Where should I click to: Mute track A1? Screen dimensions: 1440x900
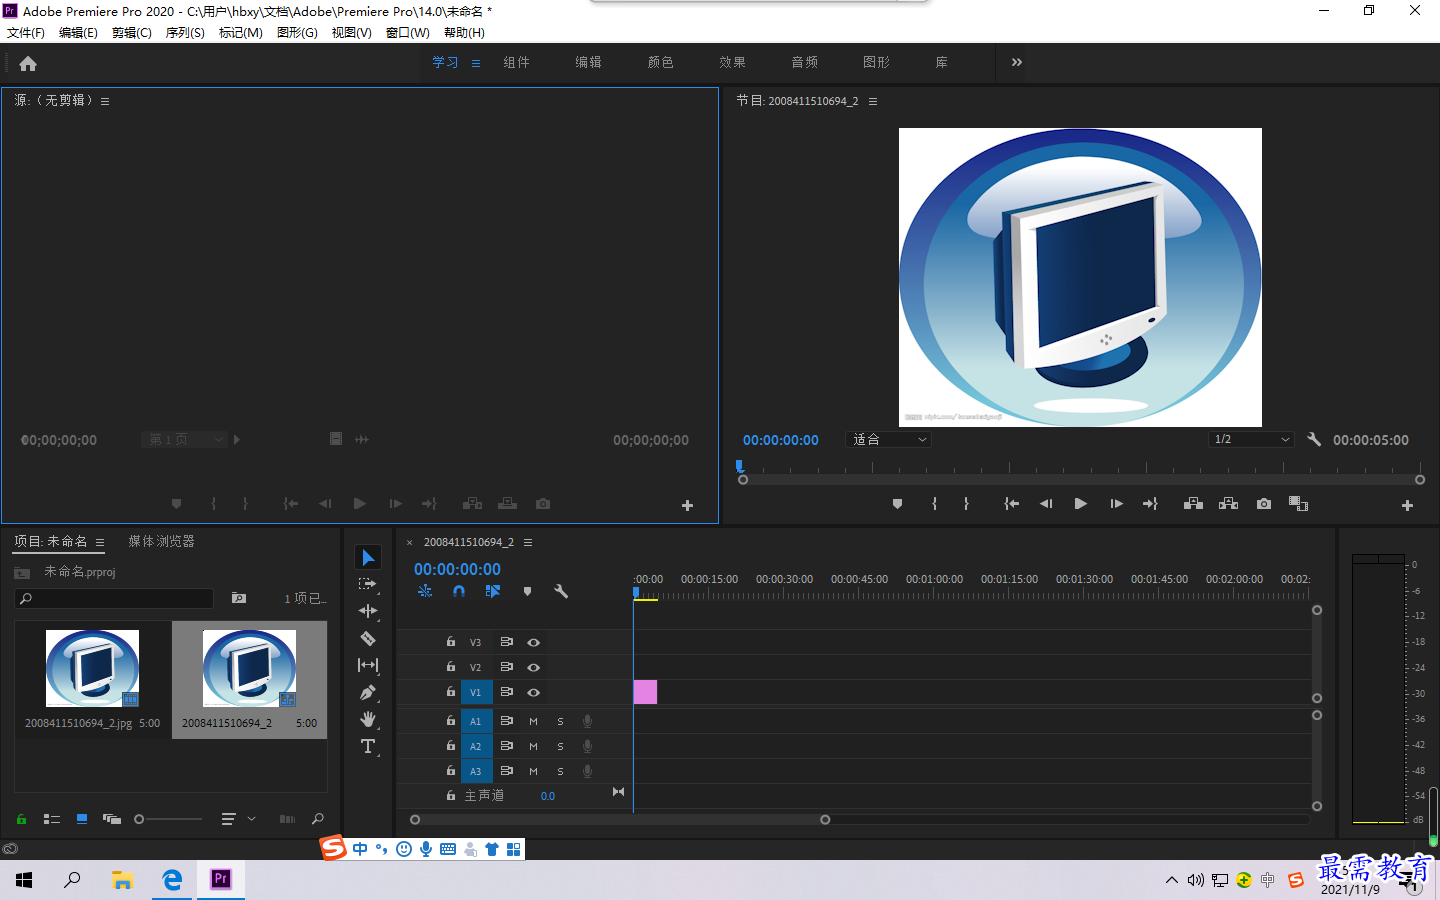tap(534, 721)
